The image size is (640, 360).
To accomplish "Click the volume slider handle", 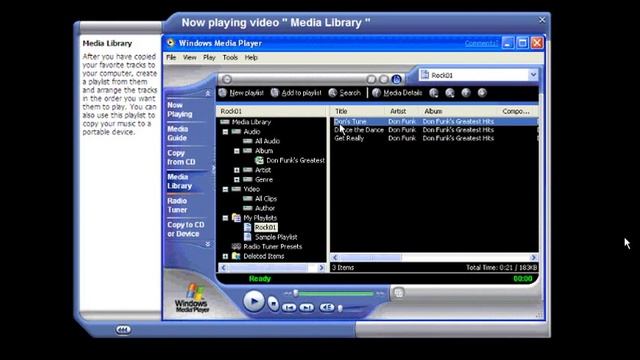I will pos(340,309).
